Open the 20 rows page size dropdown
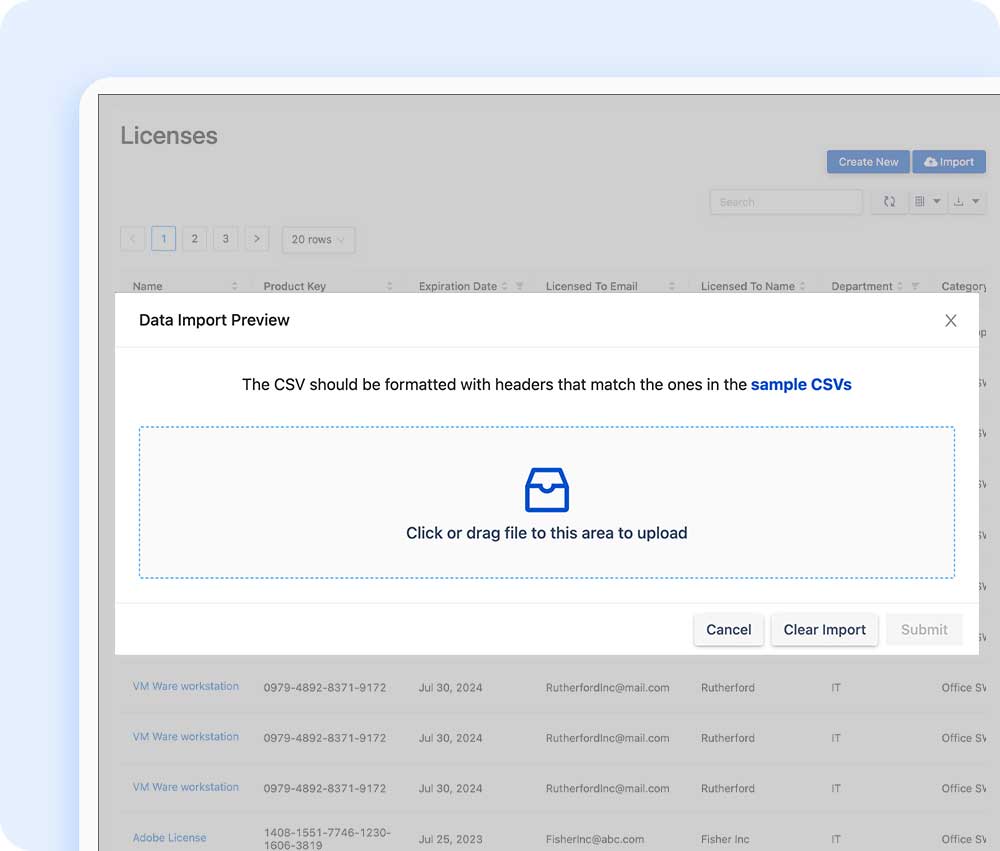The height and width of the screenshot is (851, 1000). click(318, 240)
